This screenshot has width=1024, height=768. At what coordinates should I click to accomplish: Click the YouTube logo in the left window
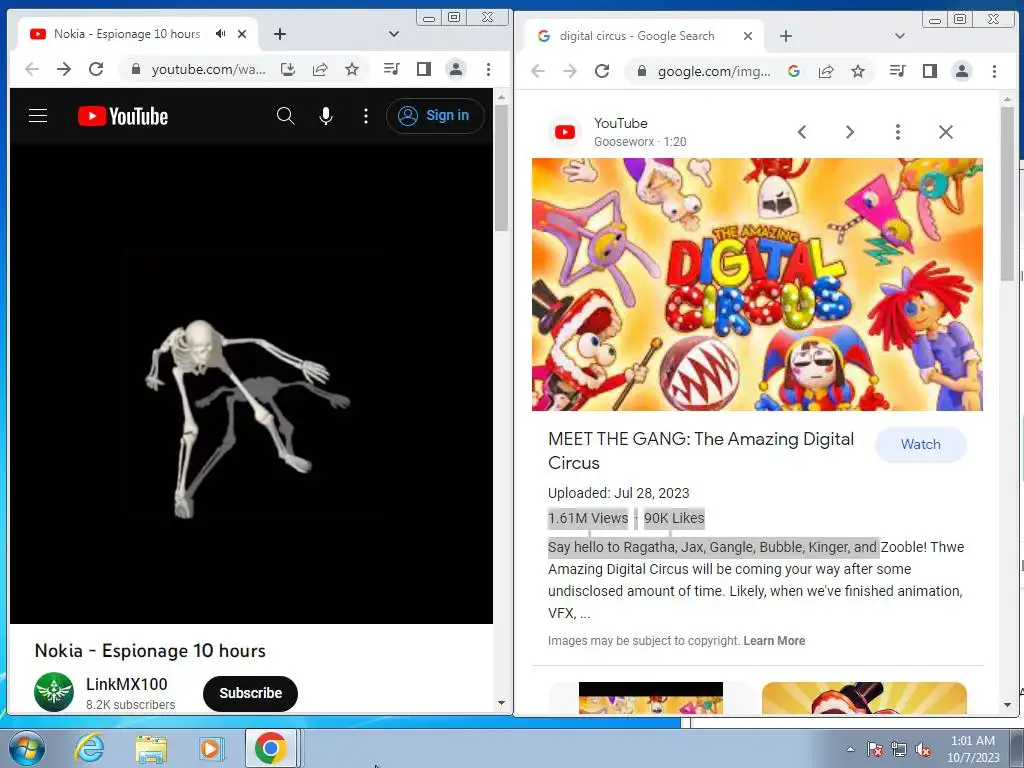click(123, 116)
